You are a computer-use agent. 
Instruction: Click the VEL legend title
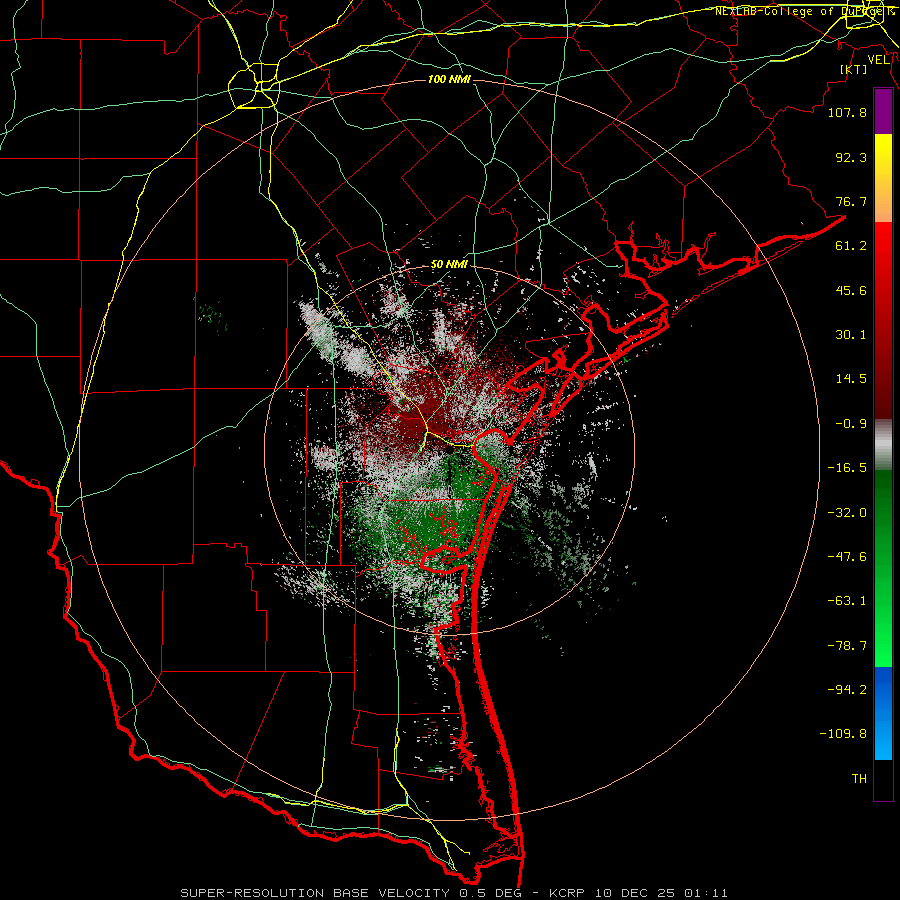tap(879, 60)
